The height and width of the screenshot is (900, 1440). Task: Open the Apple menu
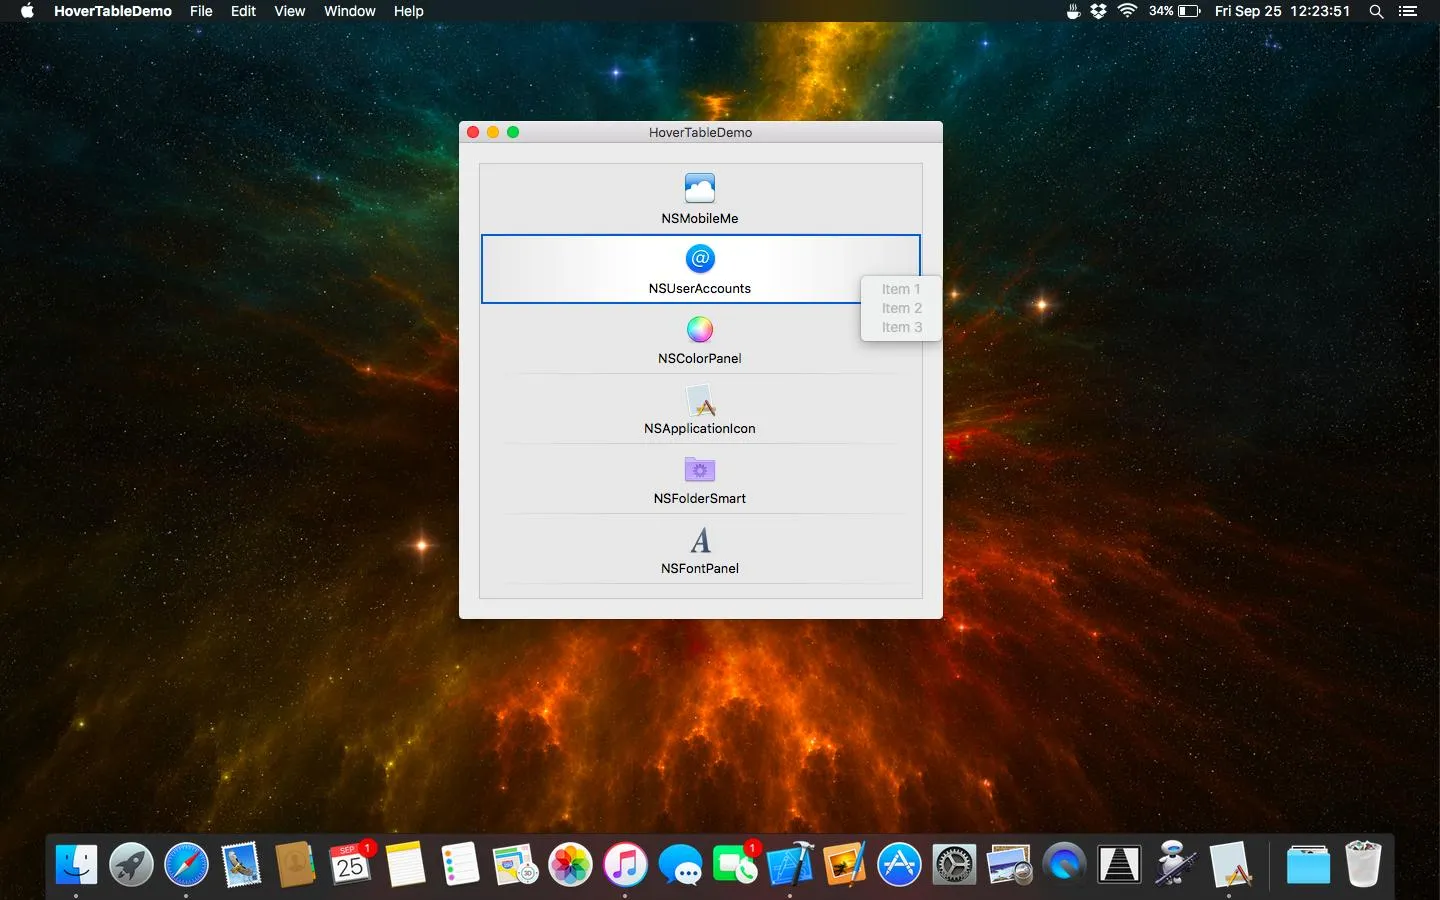point(27,11)
